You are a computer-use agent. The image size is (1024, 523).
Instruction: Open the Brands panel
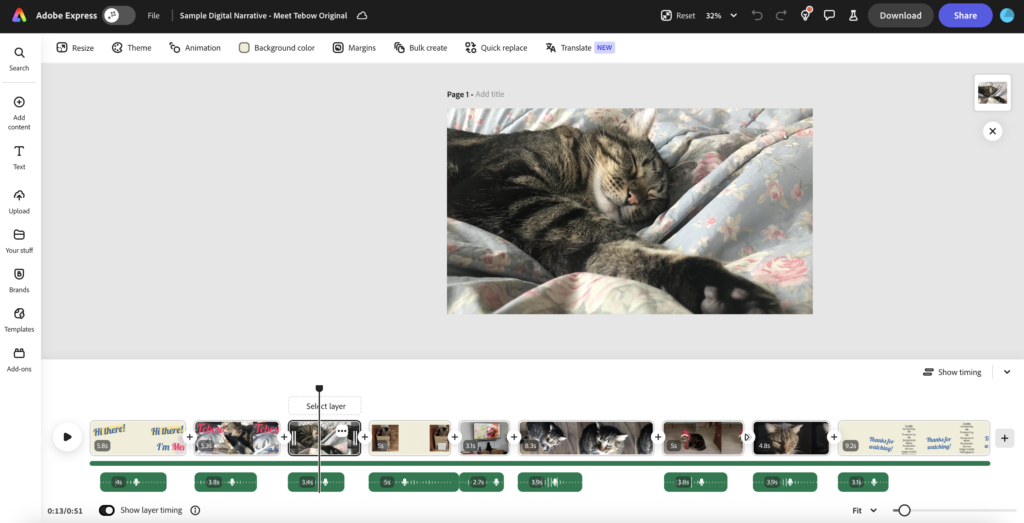[x=19, y=279]
